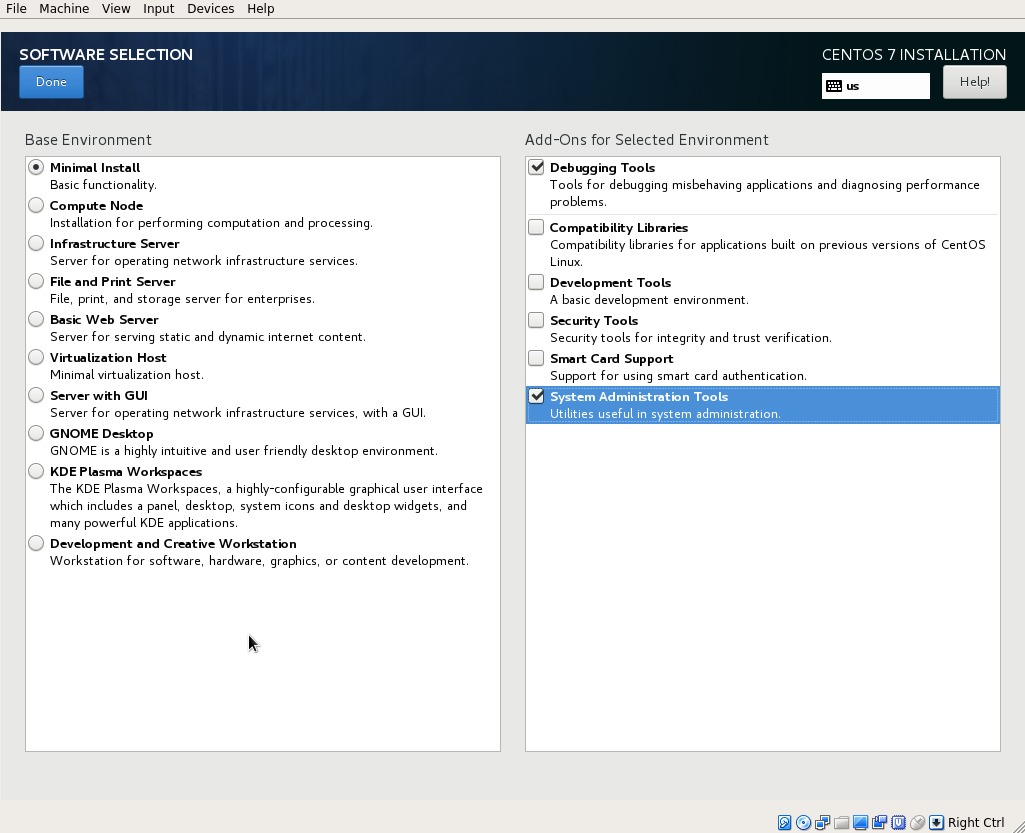Click the hard disk activity icon in status bar
1025x833 pixels.
pos(785,822)
